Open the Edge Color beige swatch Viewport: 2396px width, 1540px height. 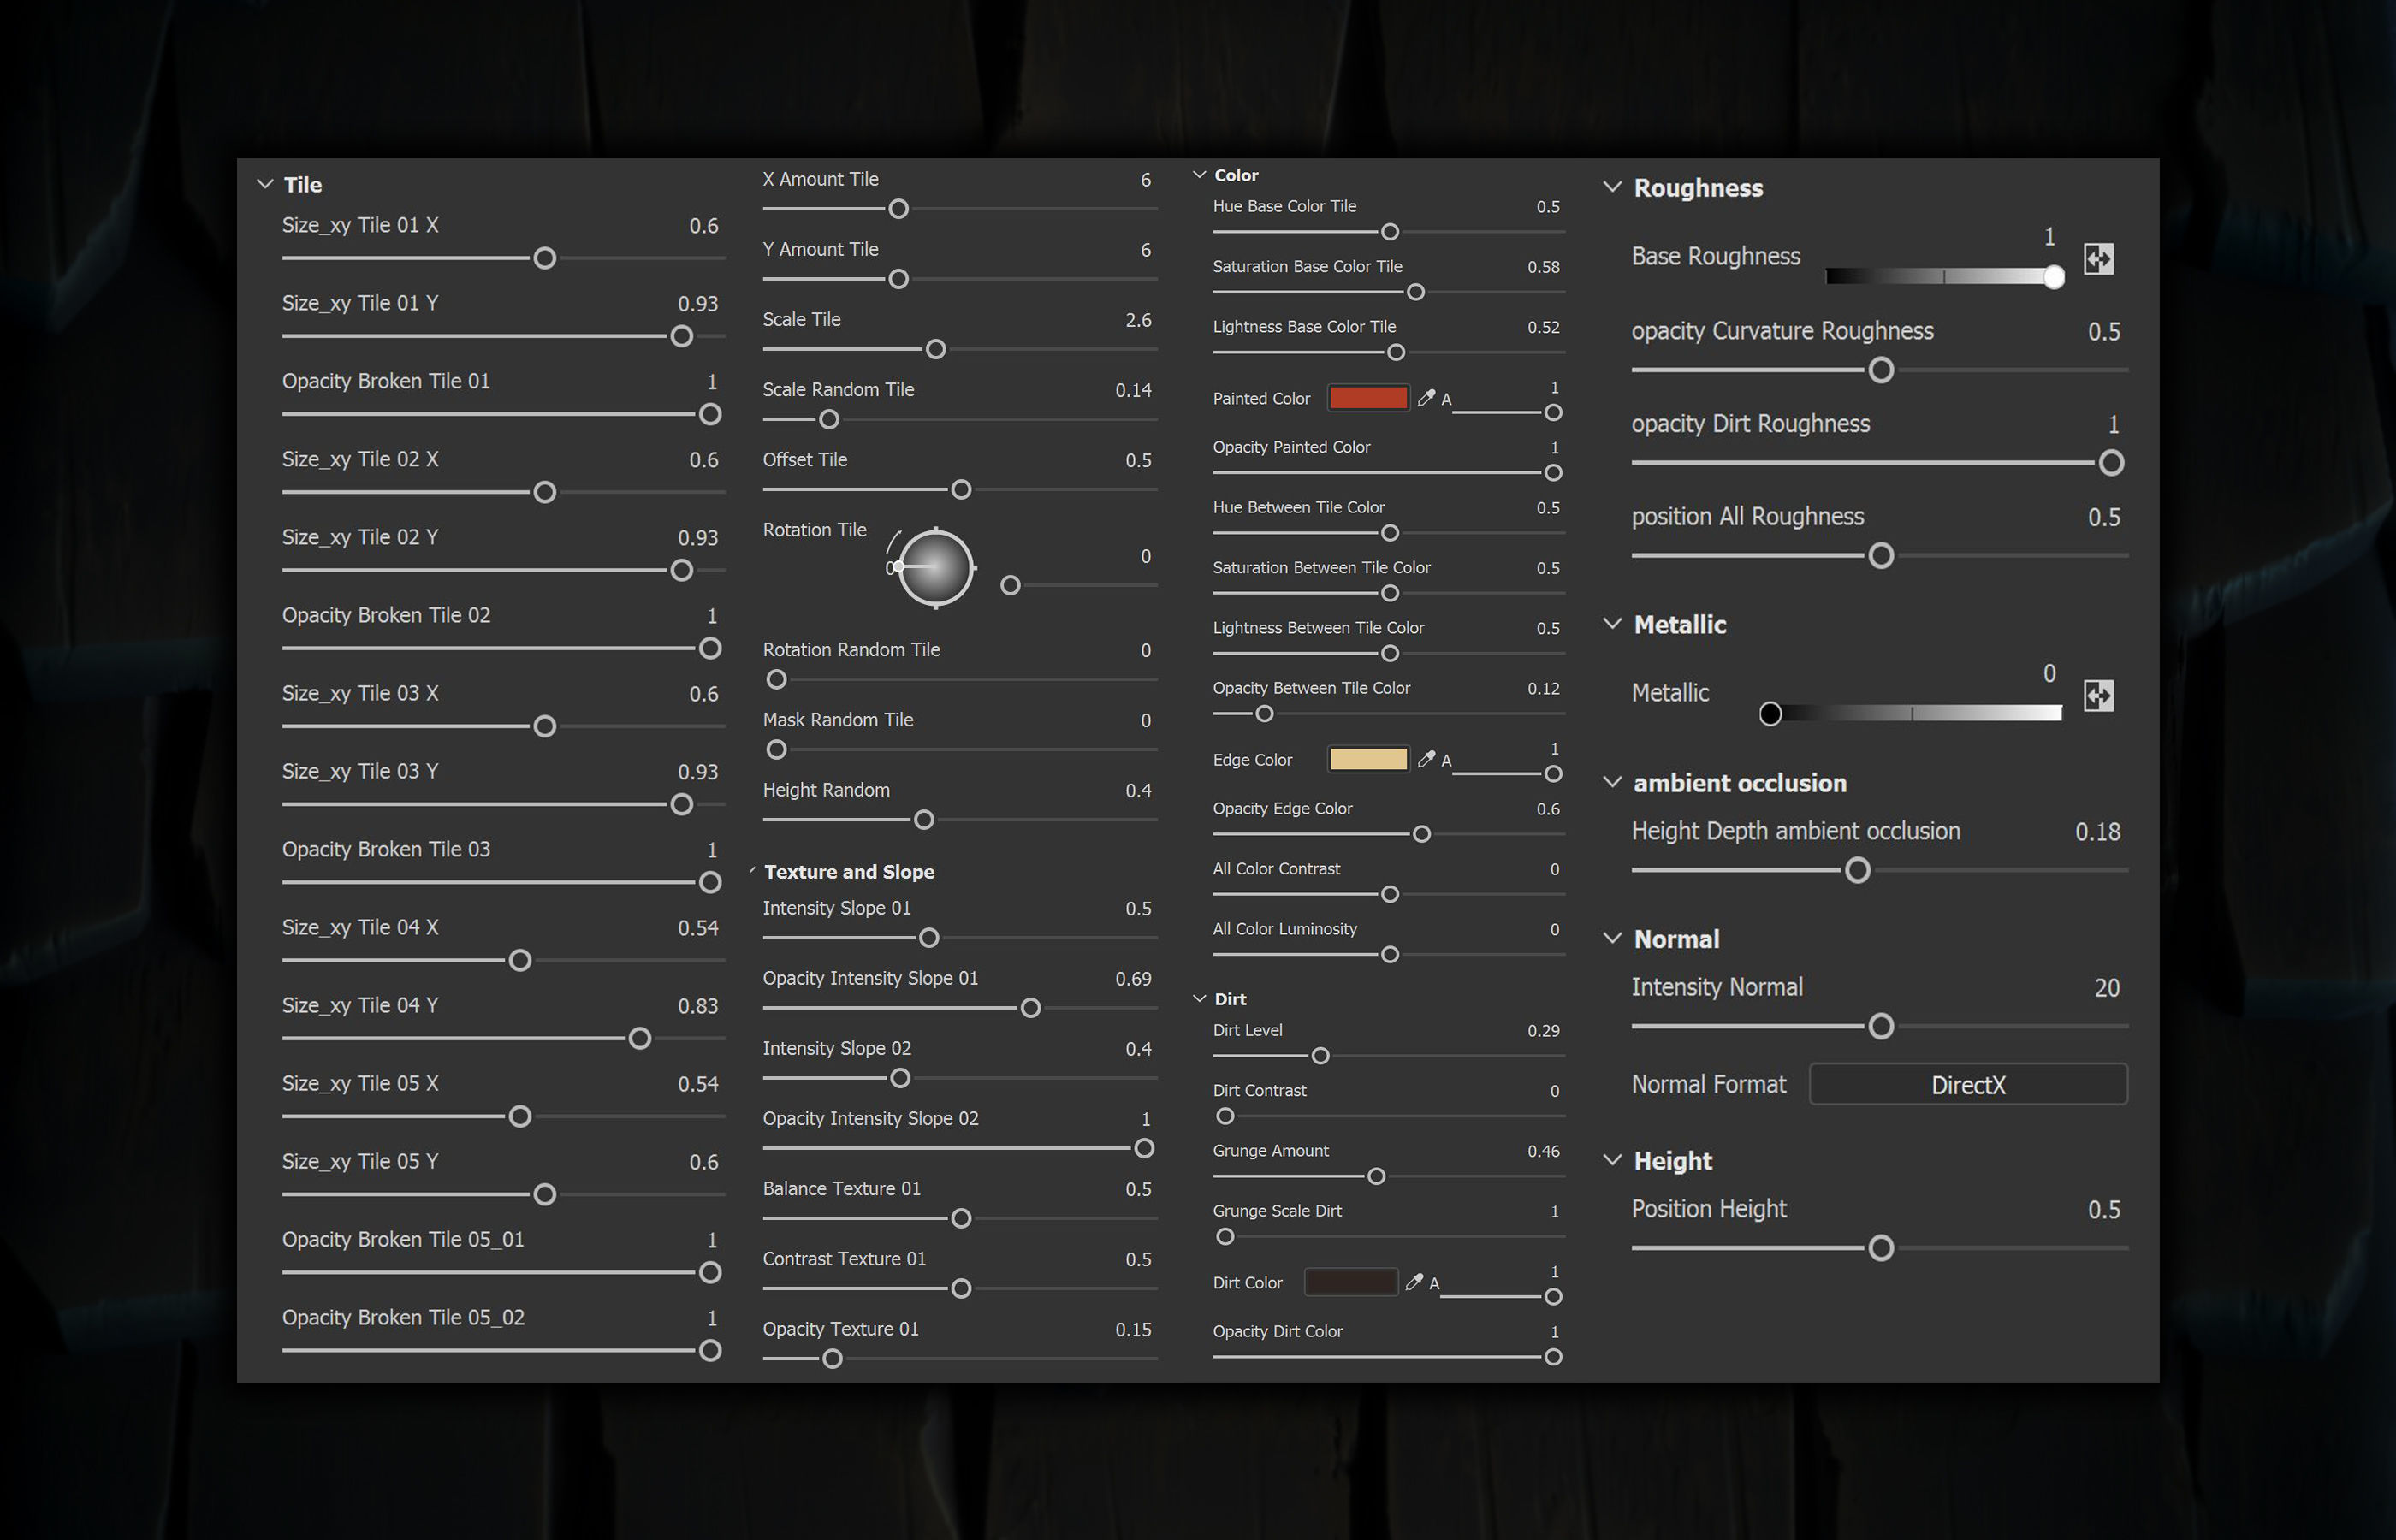[1368, 759]
